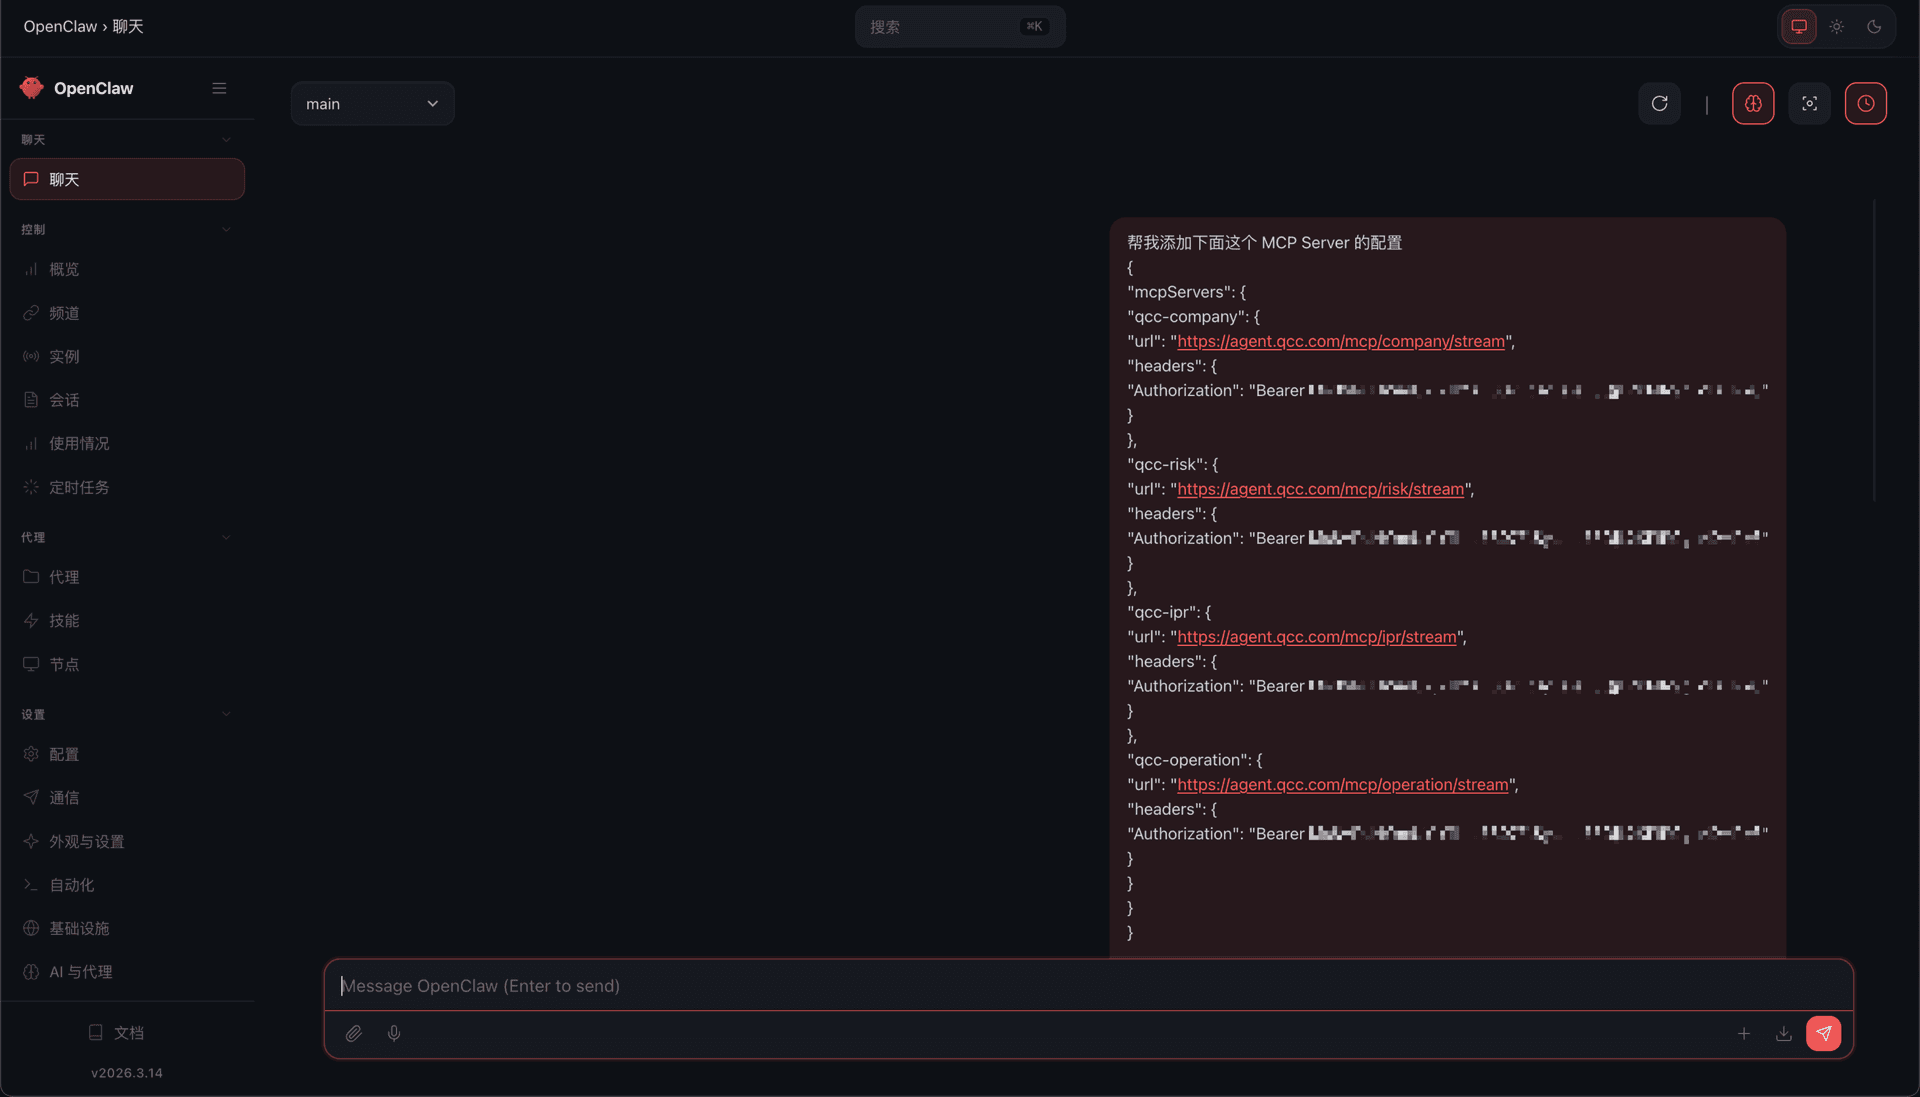The height and width of the screenshot is (1097, 1920).
Task: Collapse the 控制 sidebar section
Action: point(226,230)
